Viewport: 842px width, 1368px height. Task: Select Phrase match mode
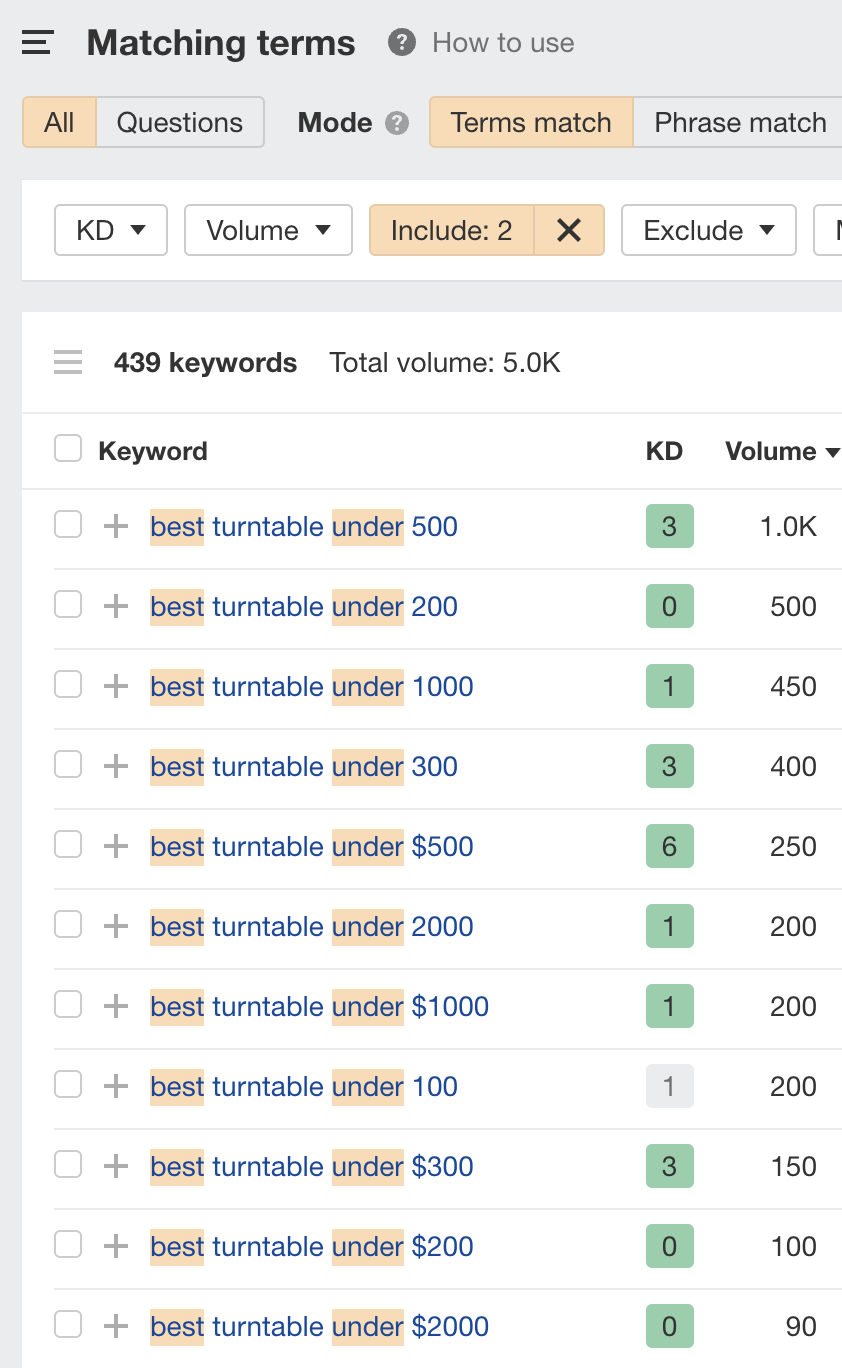[739, 122]
